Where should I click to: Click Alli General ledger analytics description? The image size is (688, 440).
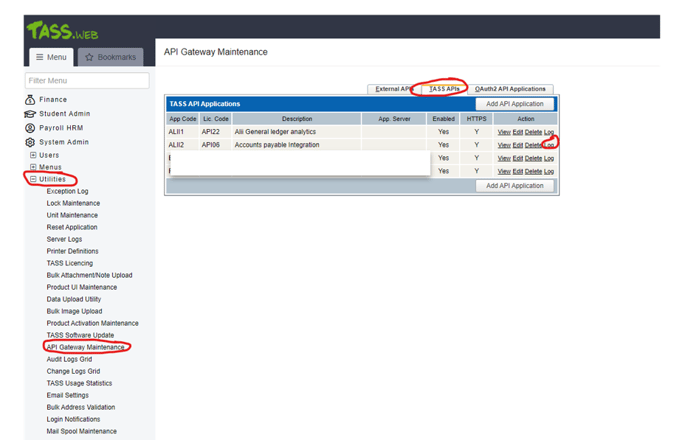coord(275,132)
